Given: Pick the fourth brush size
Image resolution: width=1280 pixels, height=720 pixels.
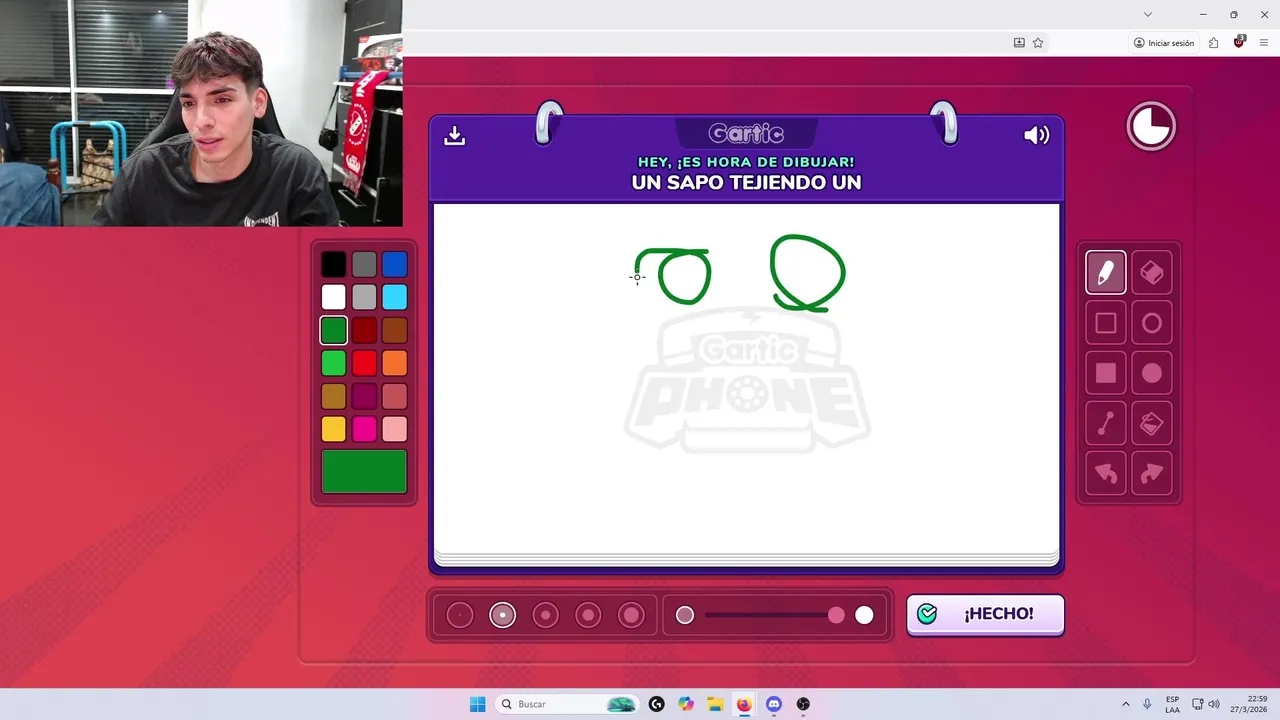Looking at the screenshot, I should pos(588,615).
